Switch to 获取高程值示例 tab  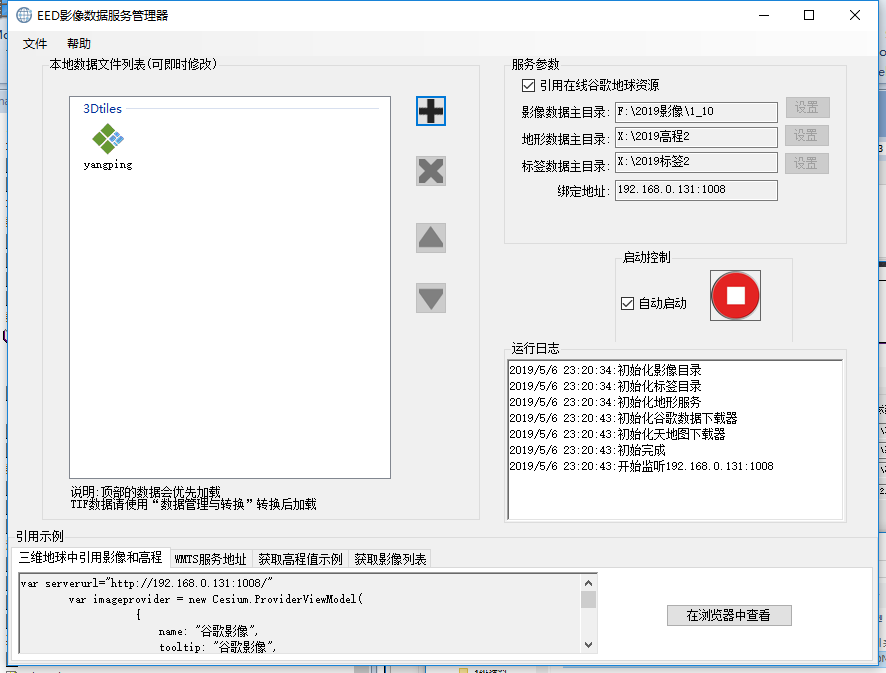300,559
